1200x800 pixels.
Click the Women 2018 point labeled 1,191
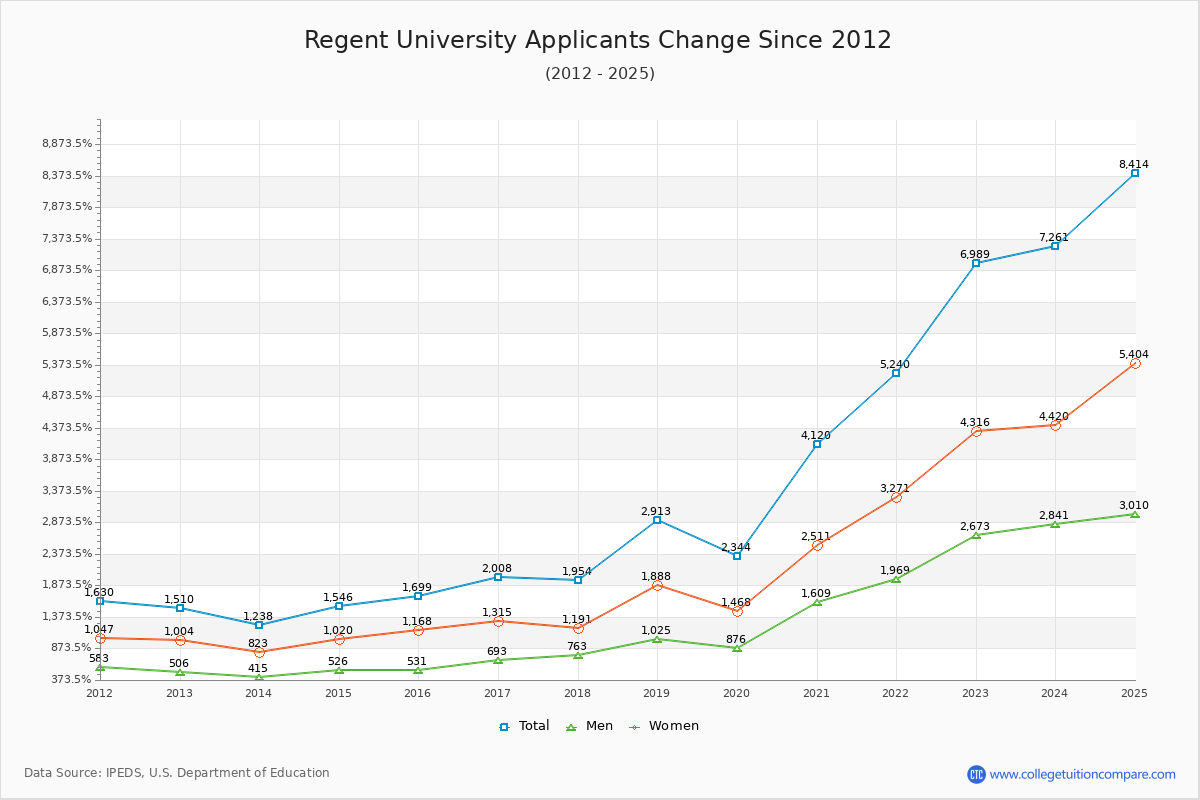coord(578,628)
